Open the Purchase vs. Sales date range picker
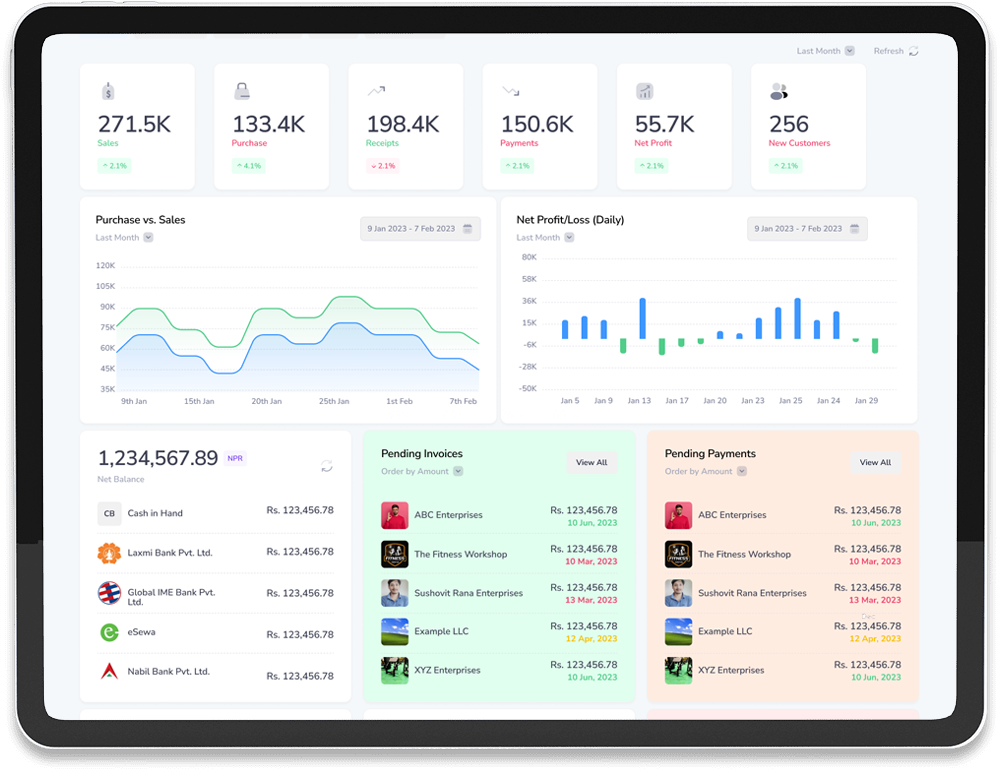Viewport: 1000px width, 770px height. [420, 229]
